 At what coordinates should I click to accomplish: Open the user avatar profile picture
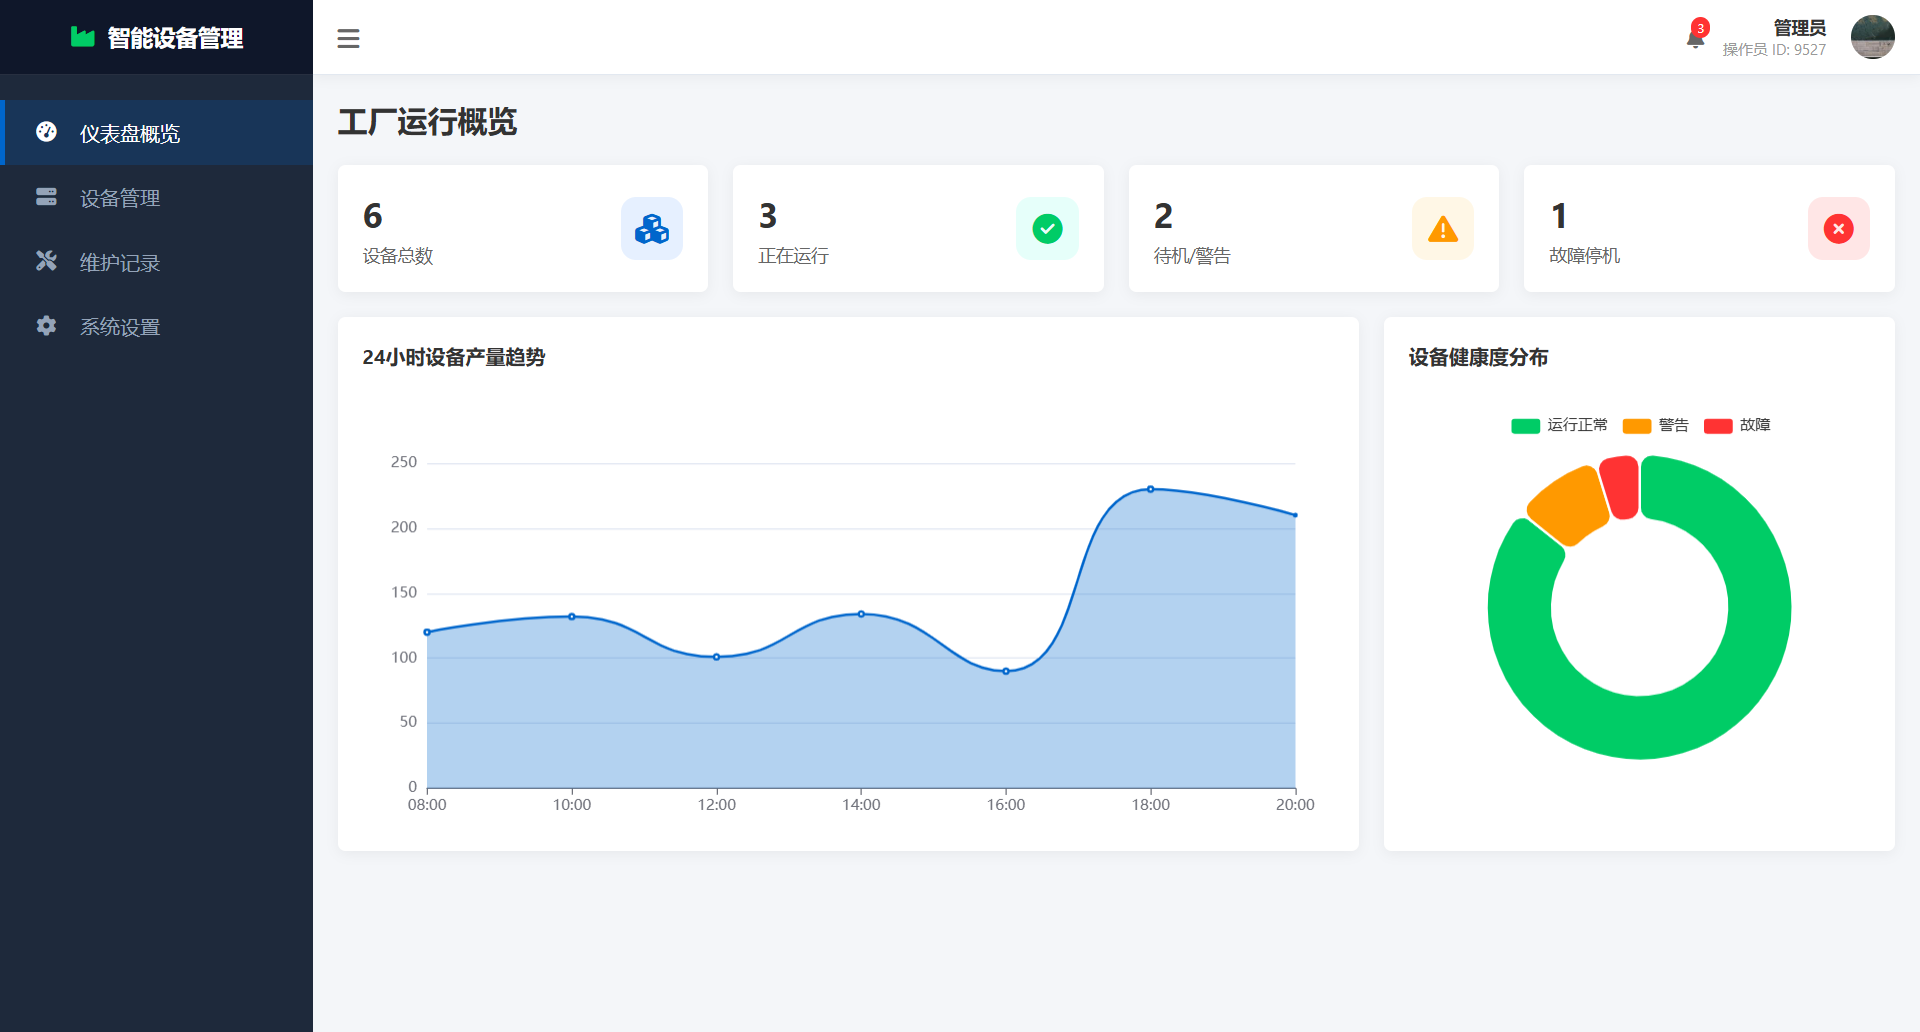pos(1872,37)
